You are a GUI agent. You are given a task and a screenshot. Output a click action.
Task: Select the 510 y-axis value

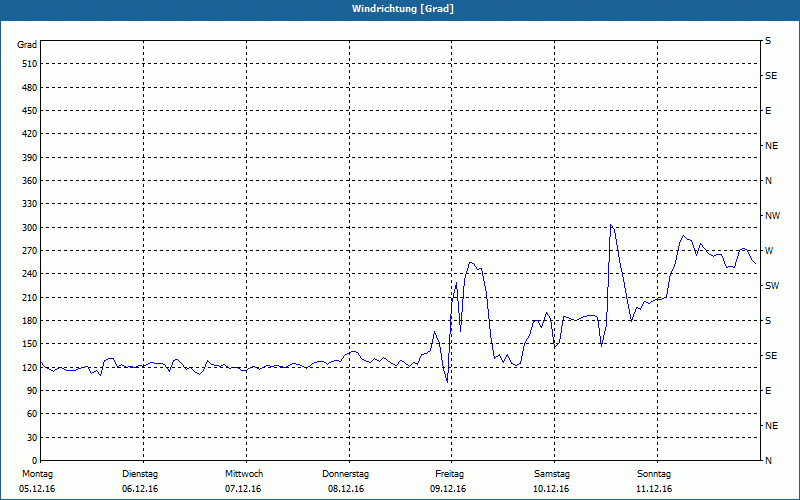point(30,64)
